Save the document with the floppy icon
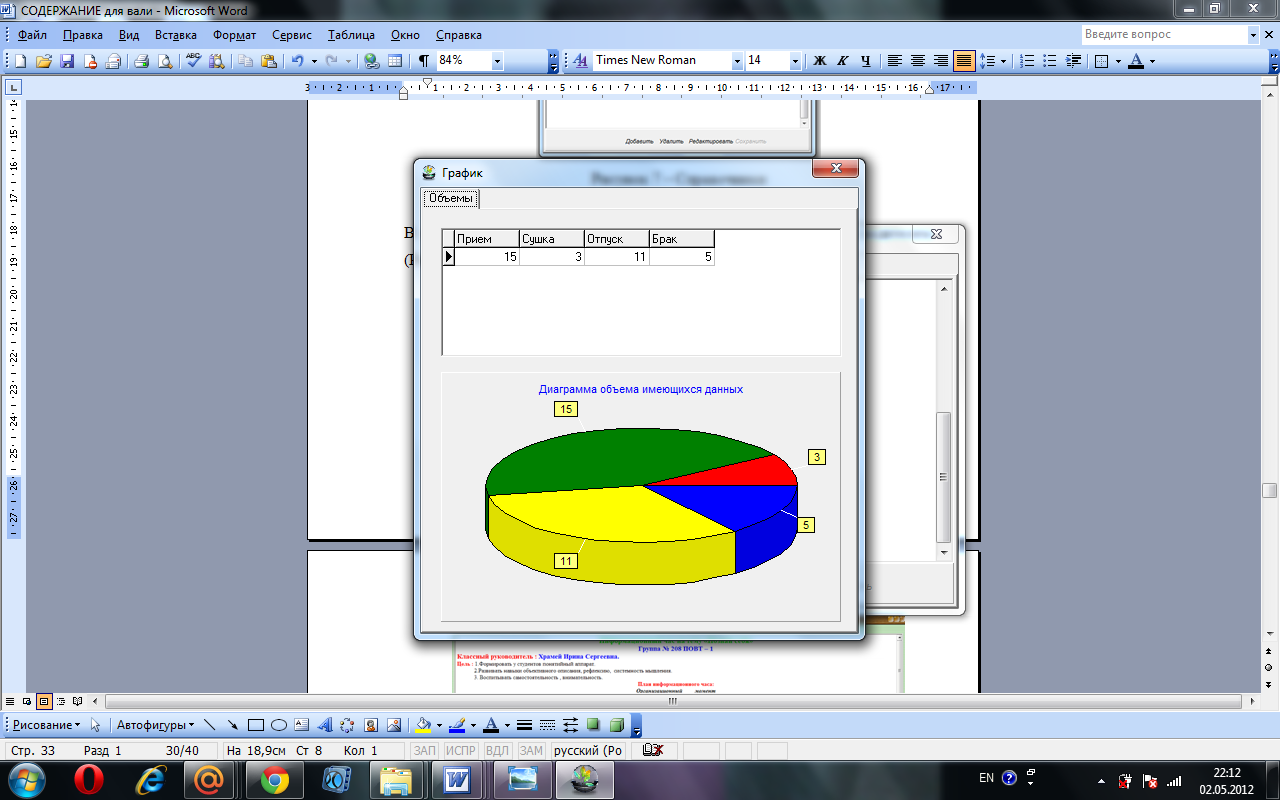This screenshot has width=1280, height=800. tap(67, 61)
